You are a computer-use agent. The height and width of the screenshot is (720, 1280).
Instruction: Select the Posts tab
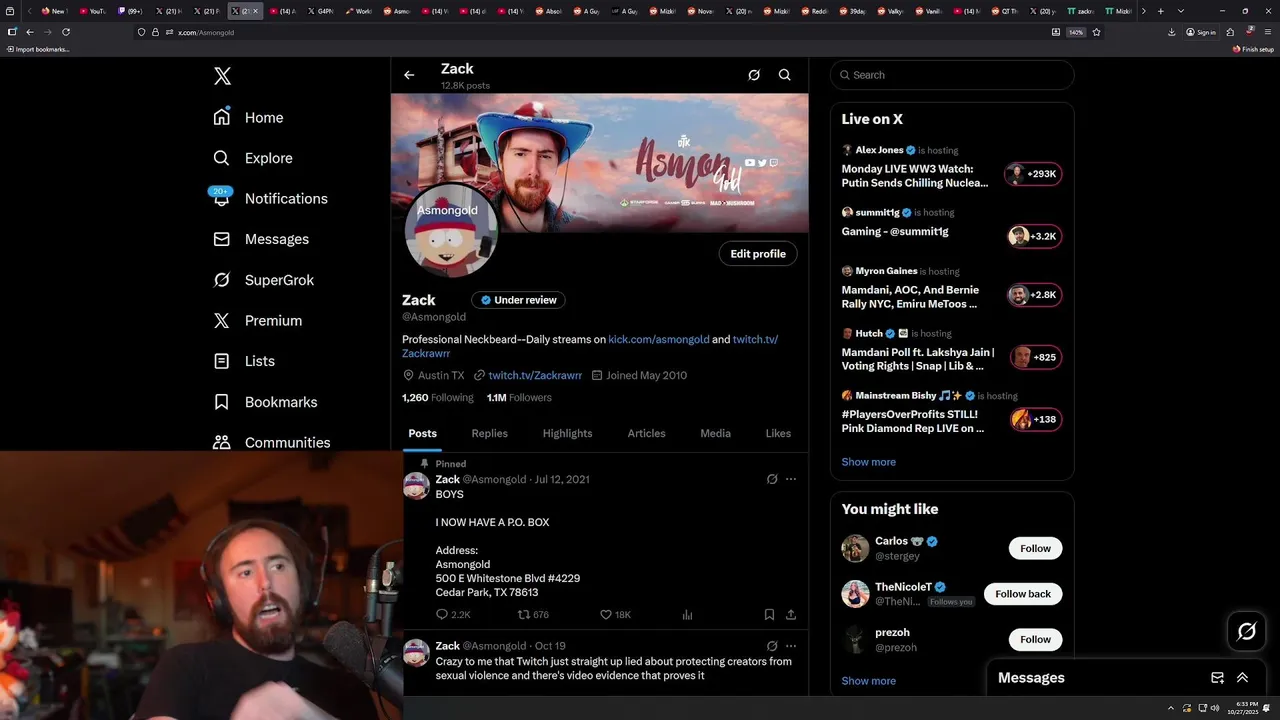pyautogui.click(x=422, y=433)
